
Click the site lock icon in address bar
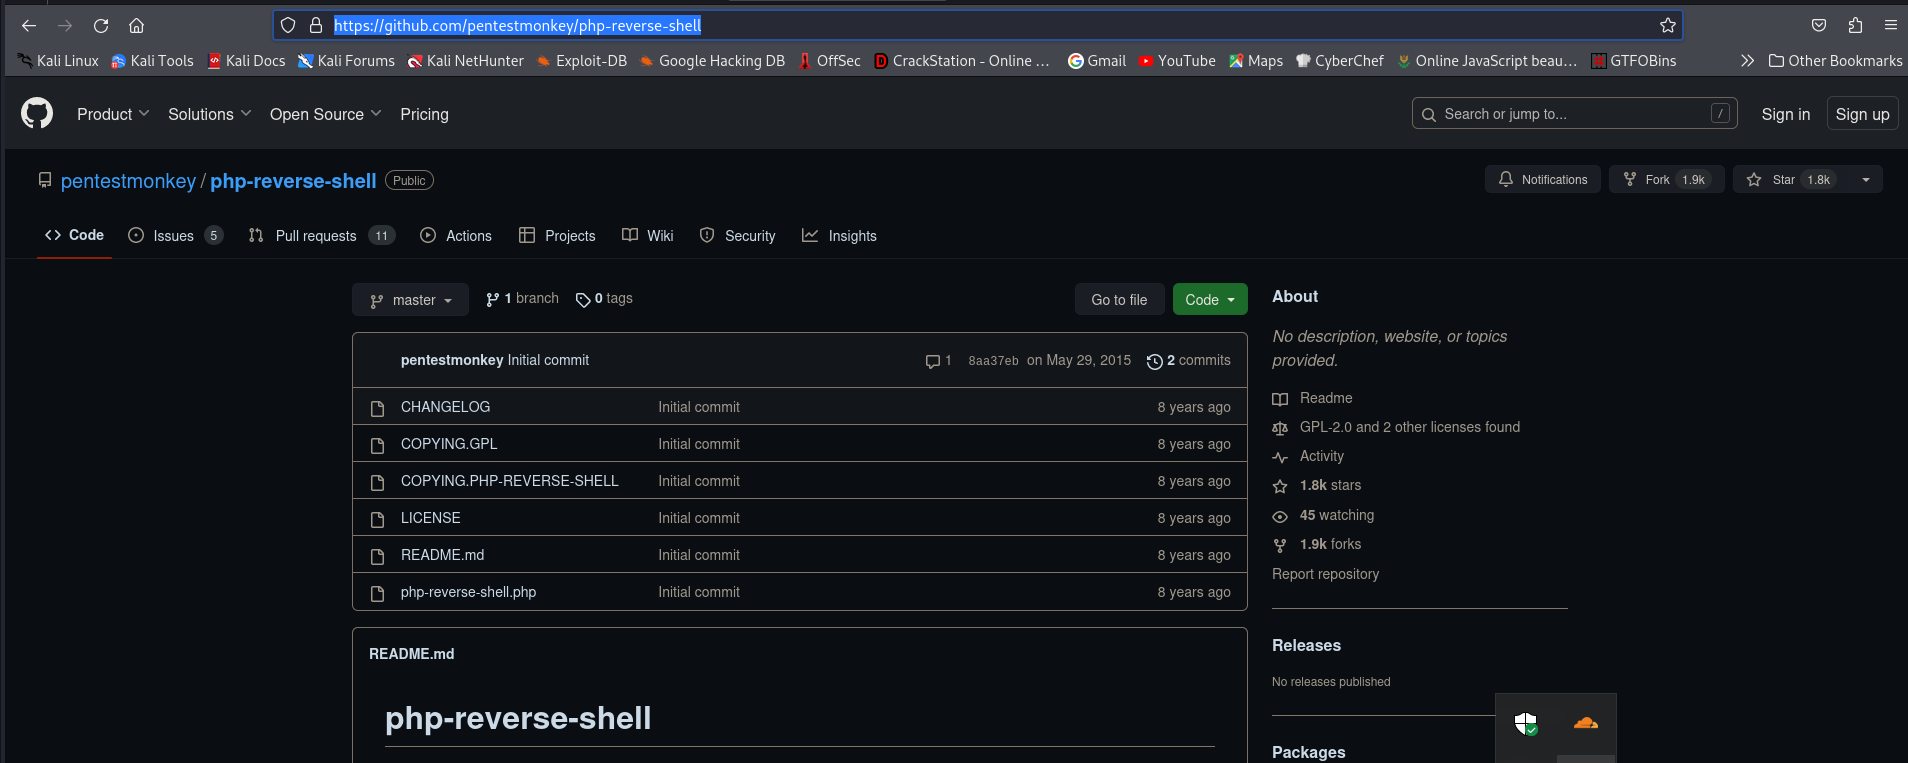pos(316,26)
